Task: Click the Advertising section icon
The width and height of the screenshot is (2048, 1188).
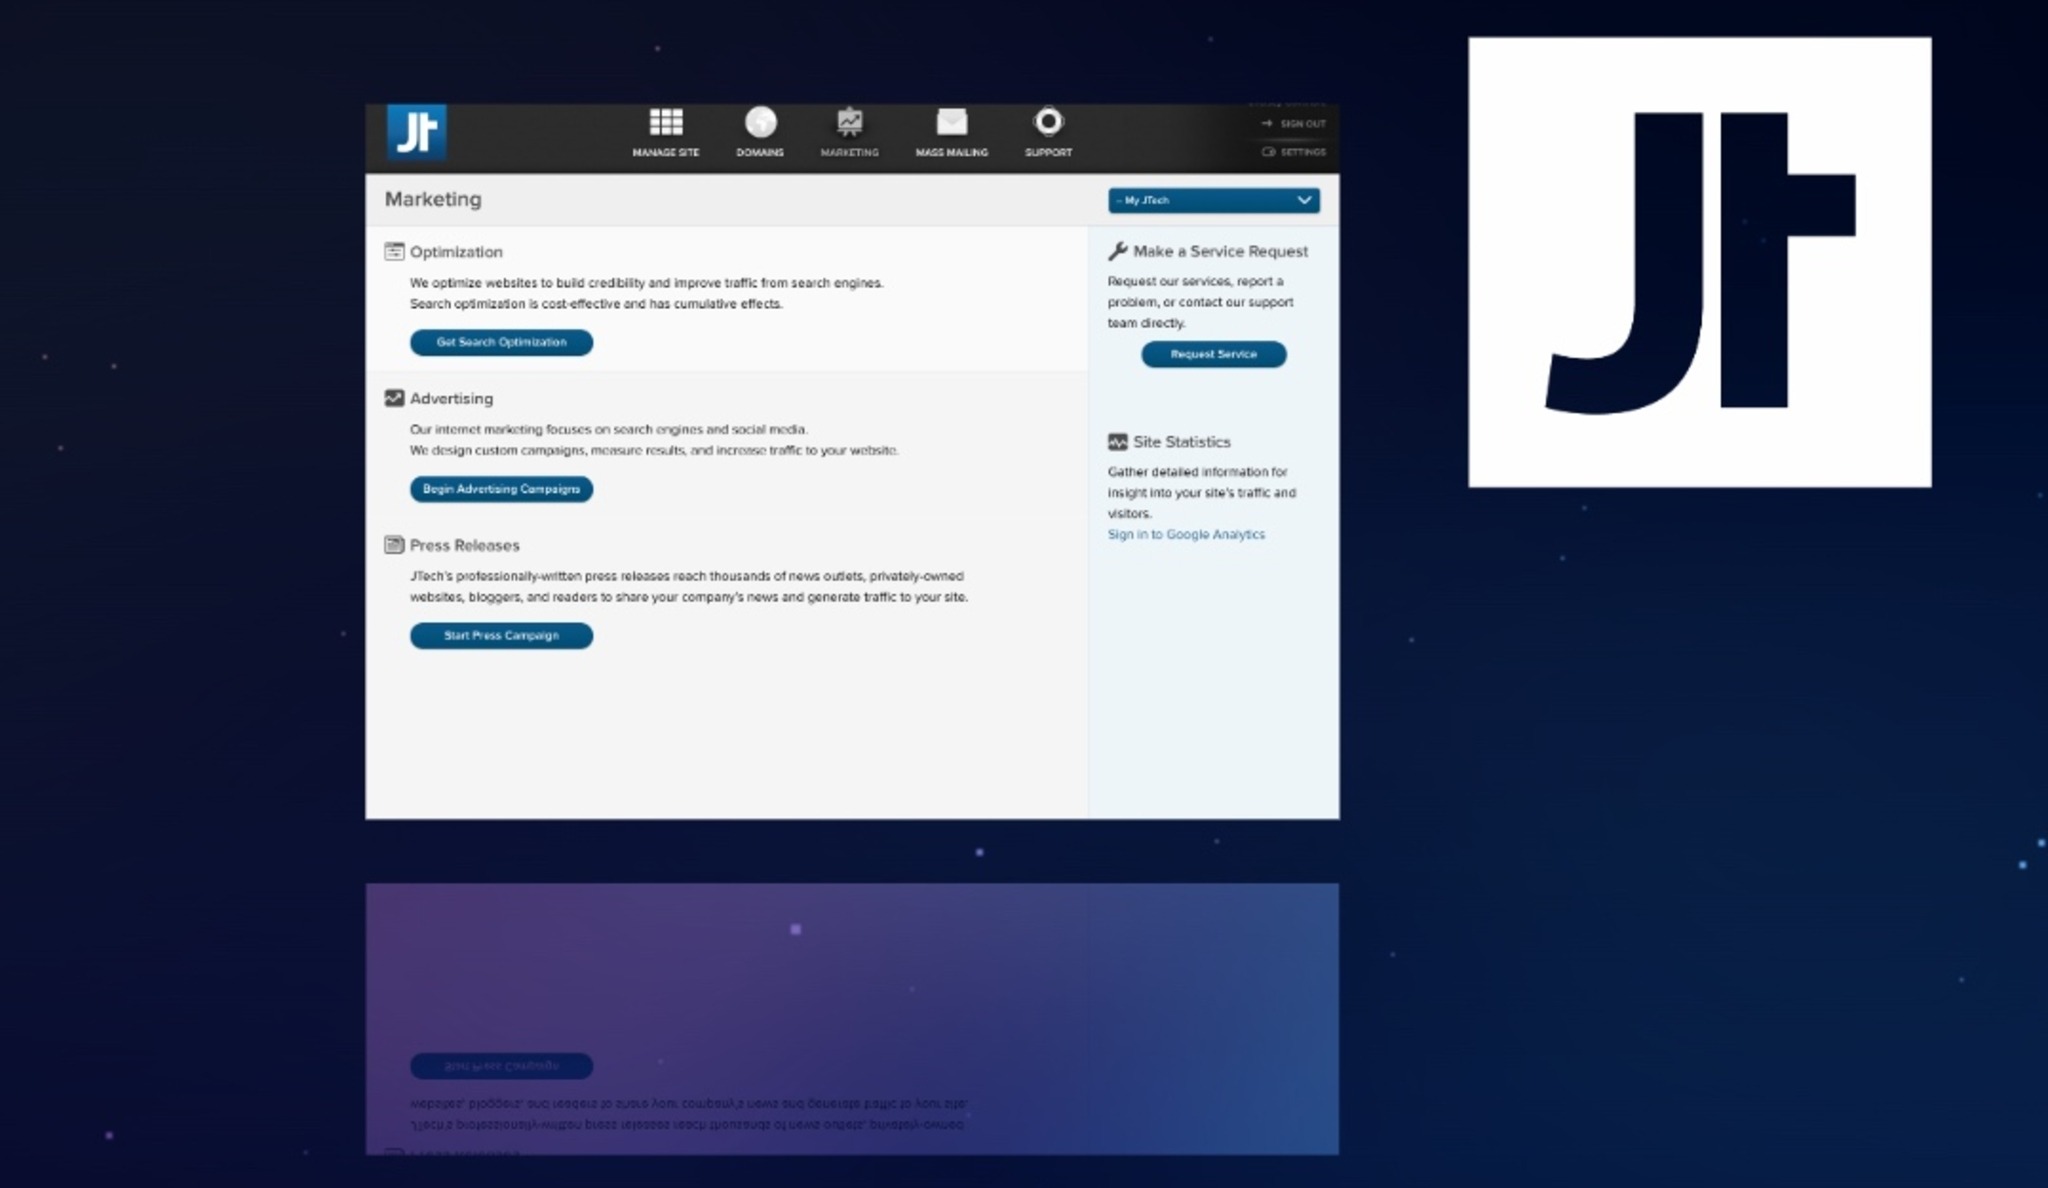Action: [x=394, y=398]
